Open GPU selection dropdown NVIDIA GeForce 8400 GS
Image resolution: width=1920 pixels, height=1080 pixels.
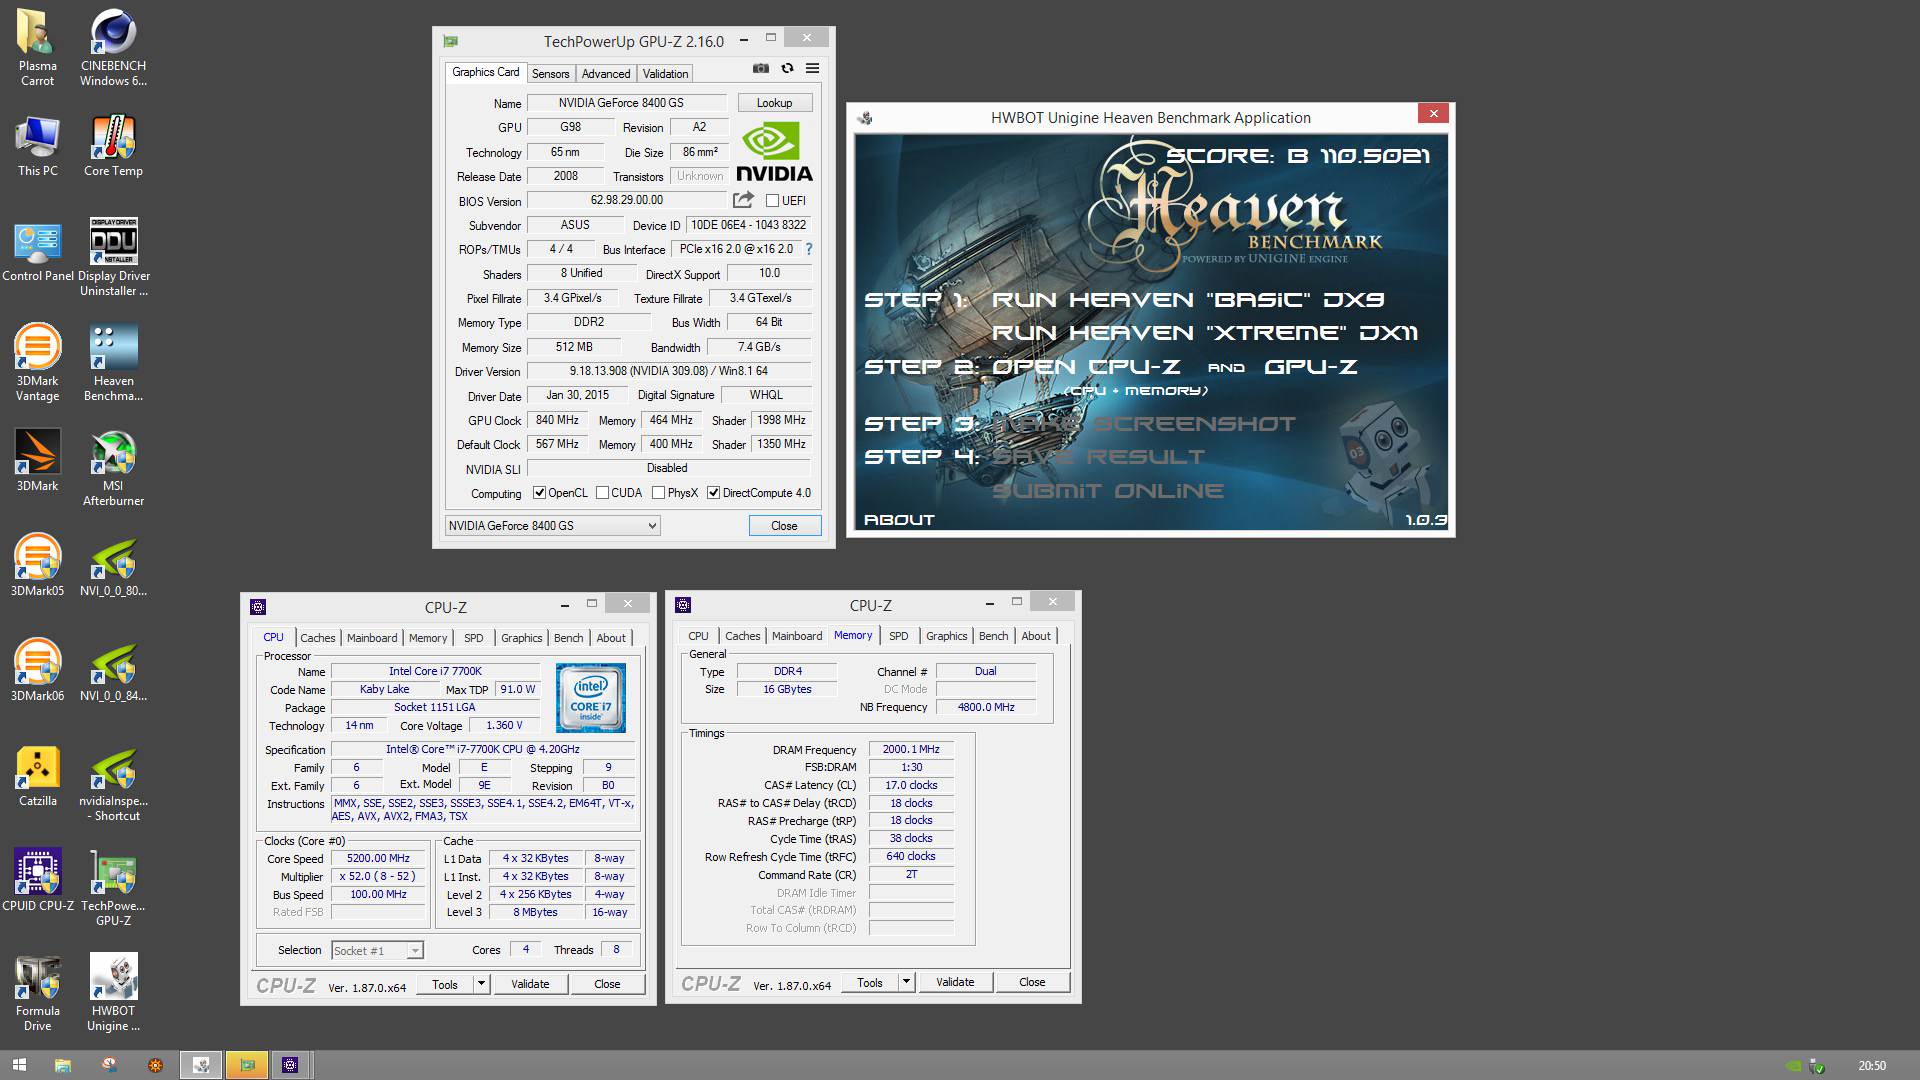[552, 526]
